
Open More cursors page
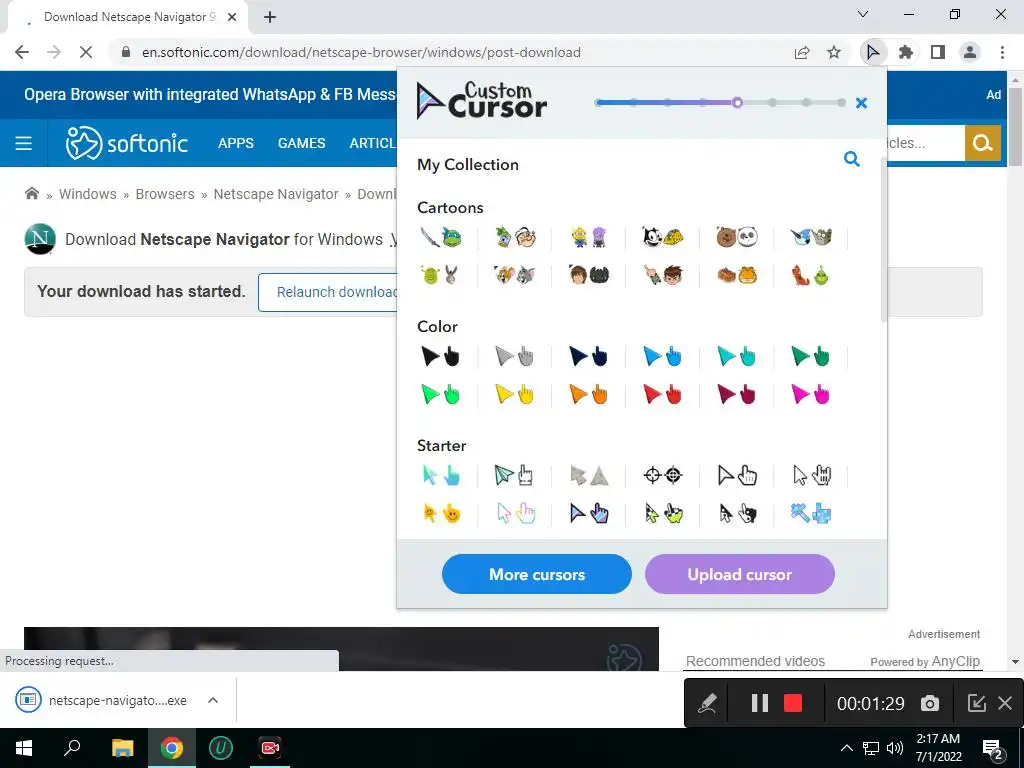[537, 574]
